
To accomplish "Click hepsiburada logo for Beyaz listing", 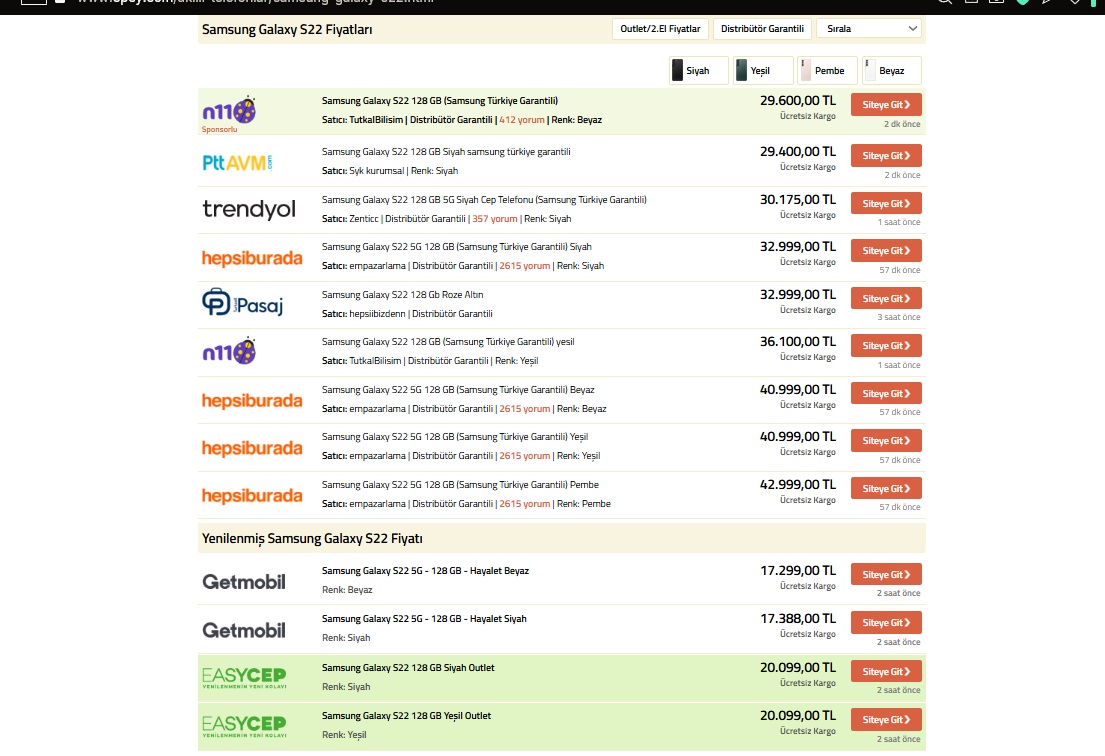I will (252, 400).
